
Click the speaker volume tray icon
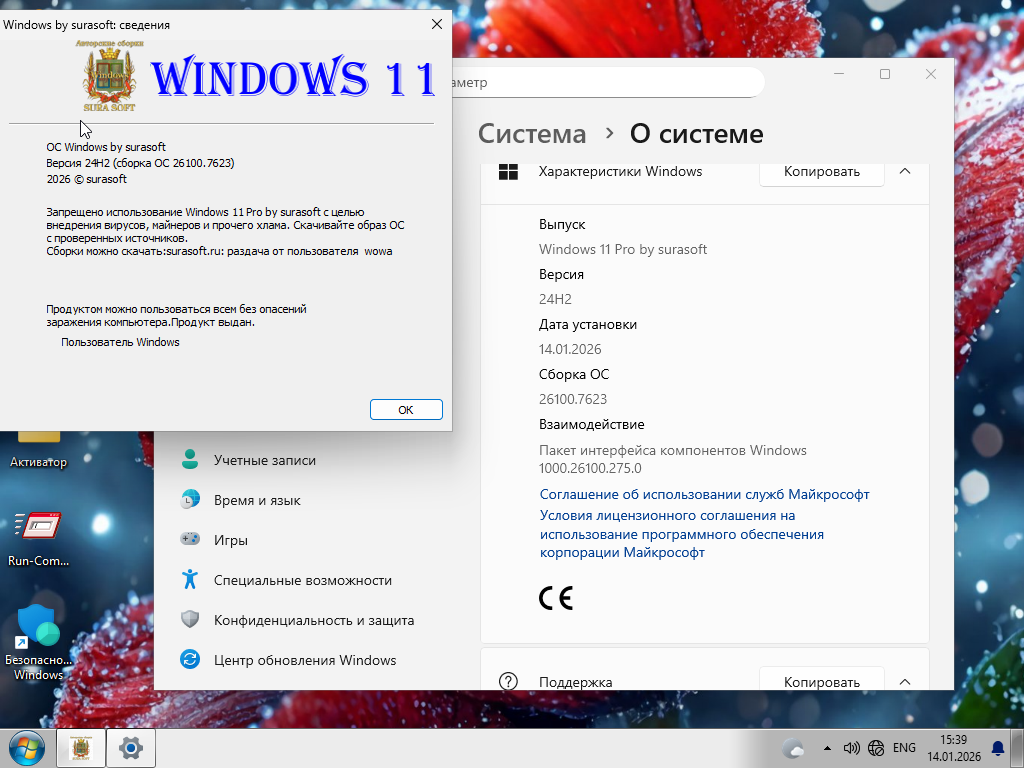852,748
